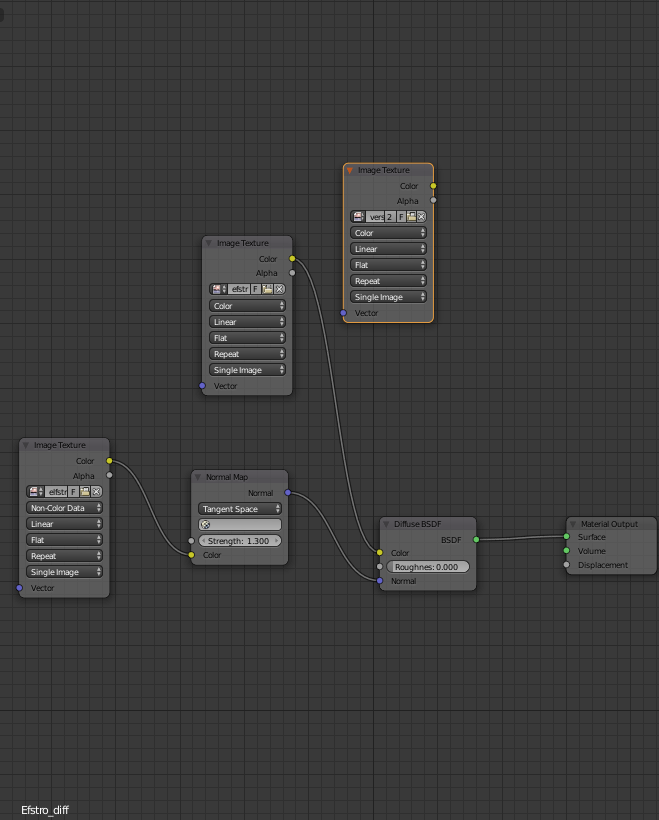Collapse the selected orange-outlined Image Texture node
The height and width of the screenshot is (820, 659).
point(349,170)
